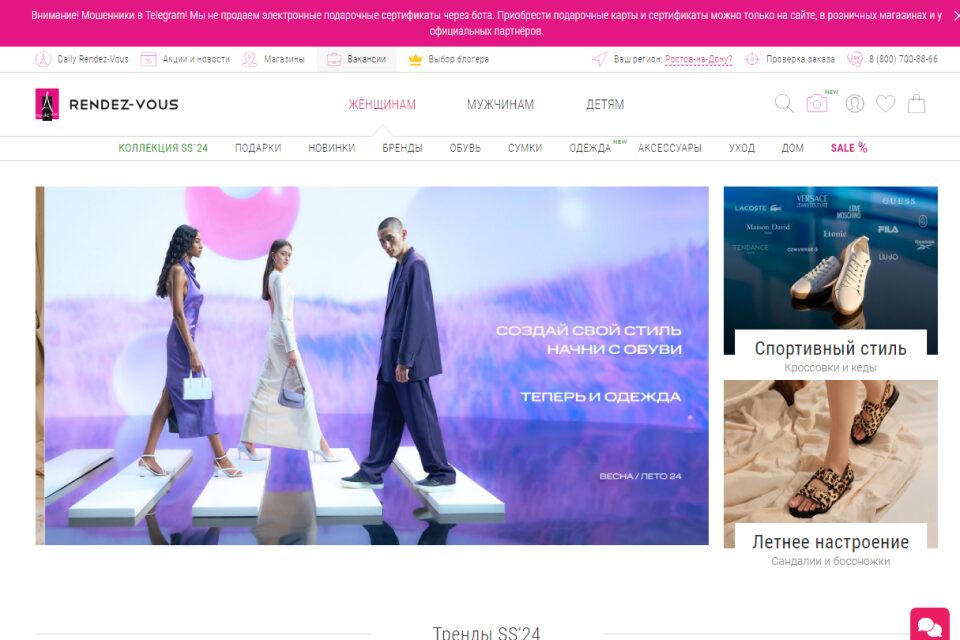
Task: Open the ОБУВЬ category menu
Action: pos(465,148)
